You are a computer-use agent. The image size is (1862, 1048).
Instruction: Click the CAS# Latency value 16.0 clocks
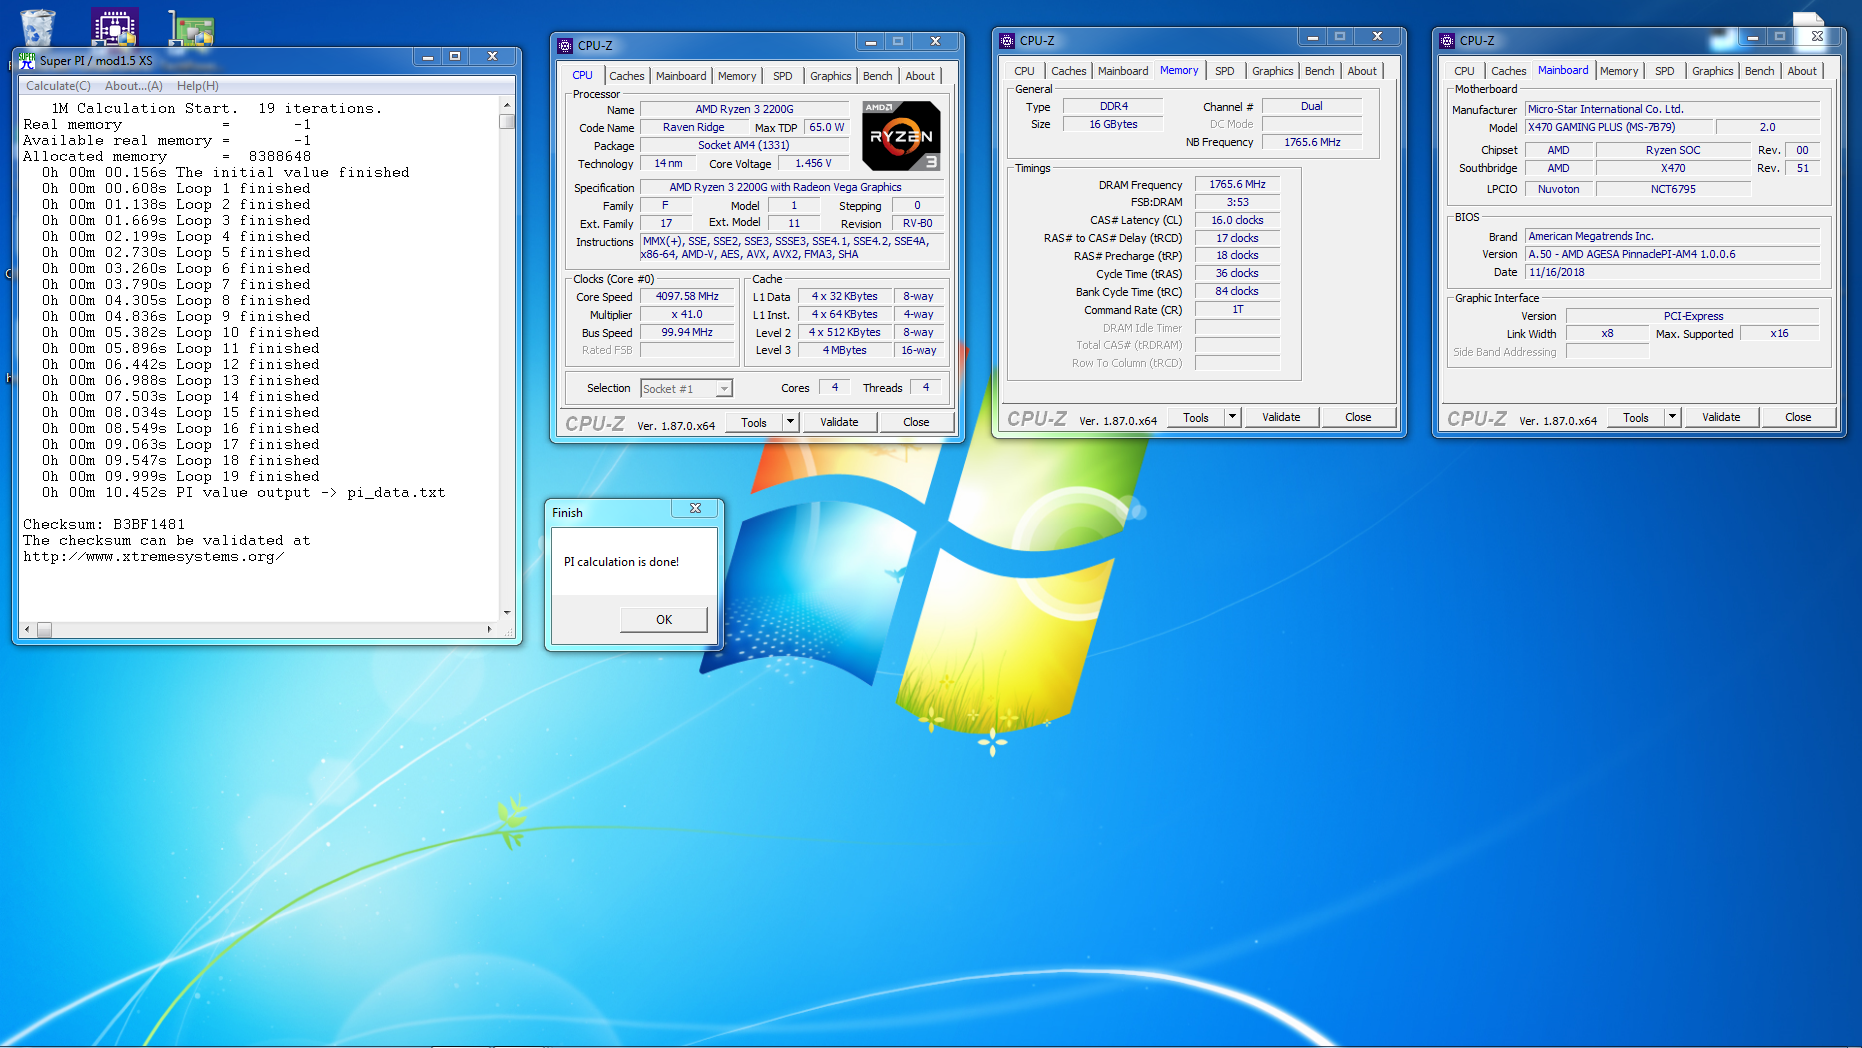[x=1237, y=220]
